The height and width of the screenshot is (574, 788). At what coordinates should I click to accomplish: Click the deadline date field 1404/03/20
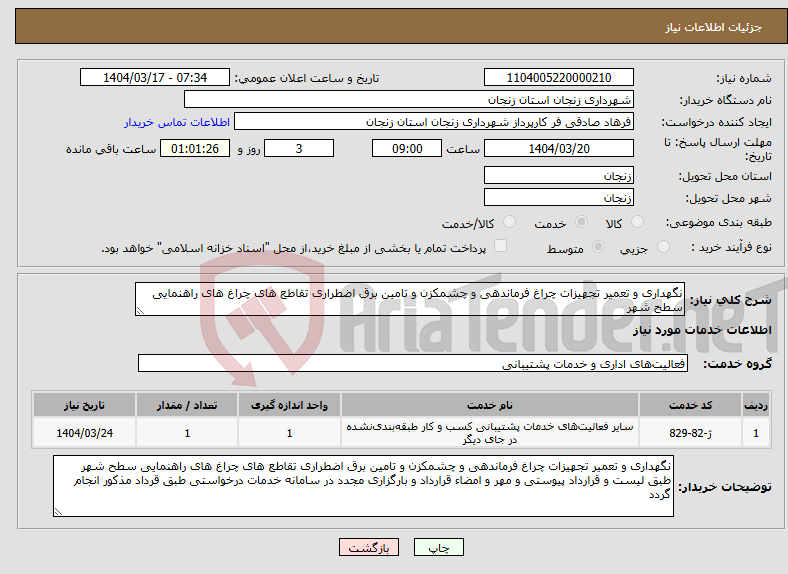point(558,149)
